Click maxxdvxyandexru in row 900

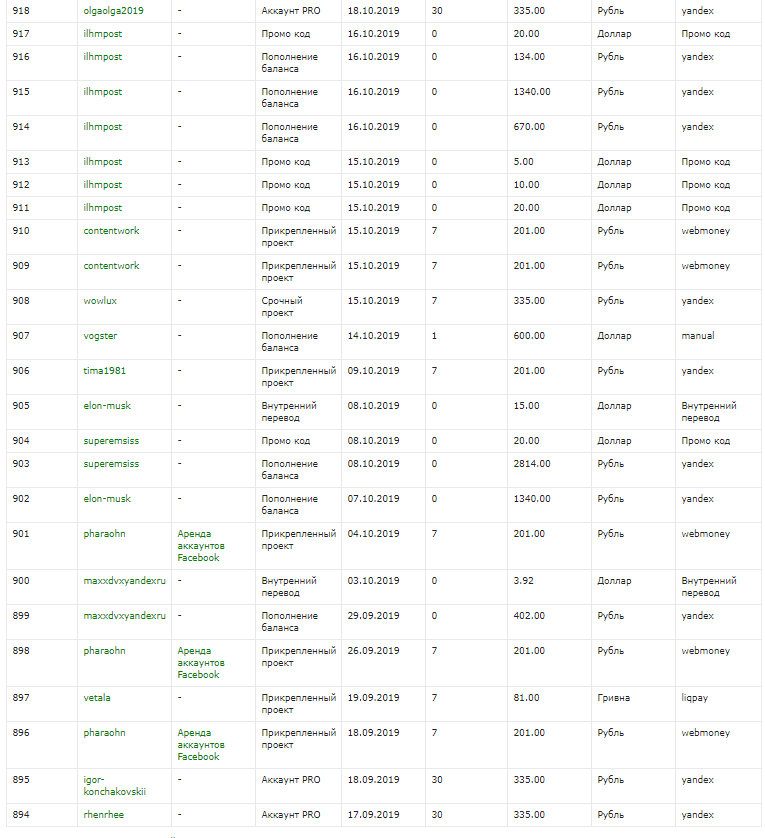(124, 581)
